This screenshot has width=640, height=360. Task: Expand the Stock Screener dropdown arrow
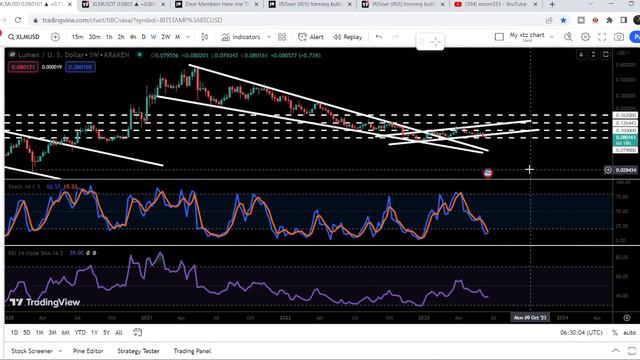[x=60, y=351]
